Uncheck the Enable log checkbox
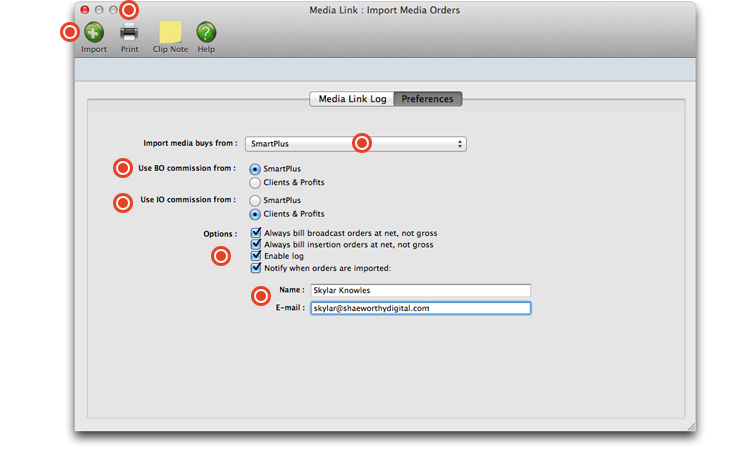 [256, 256]
